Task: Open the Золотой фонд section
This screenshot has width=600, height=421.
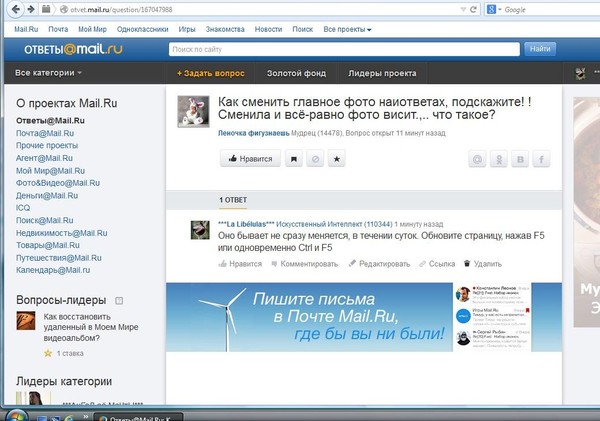Action: tap(297, 73)
